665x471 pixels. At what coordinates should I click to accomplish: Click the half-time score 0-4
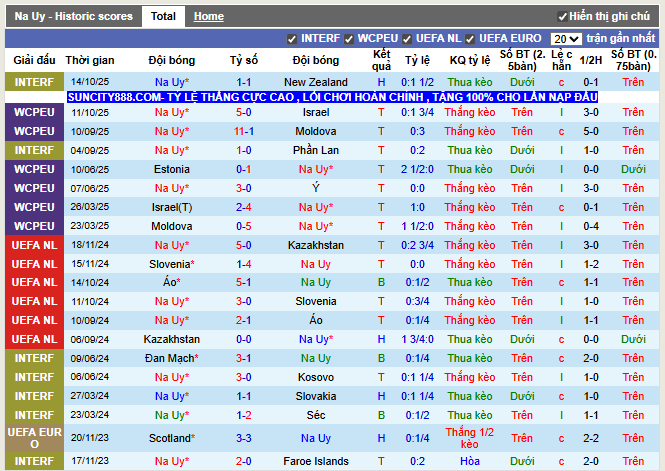[591, 226]
